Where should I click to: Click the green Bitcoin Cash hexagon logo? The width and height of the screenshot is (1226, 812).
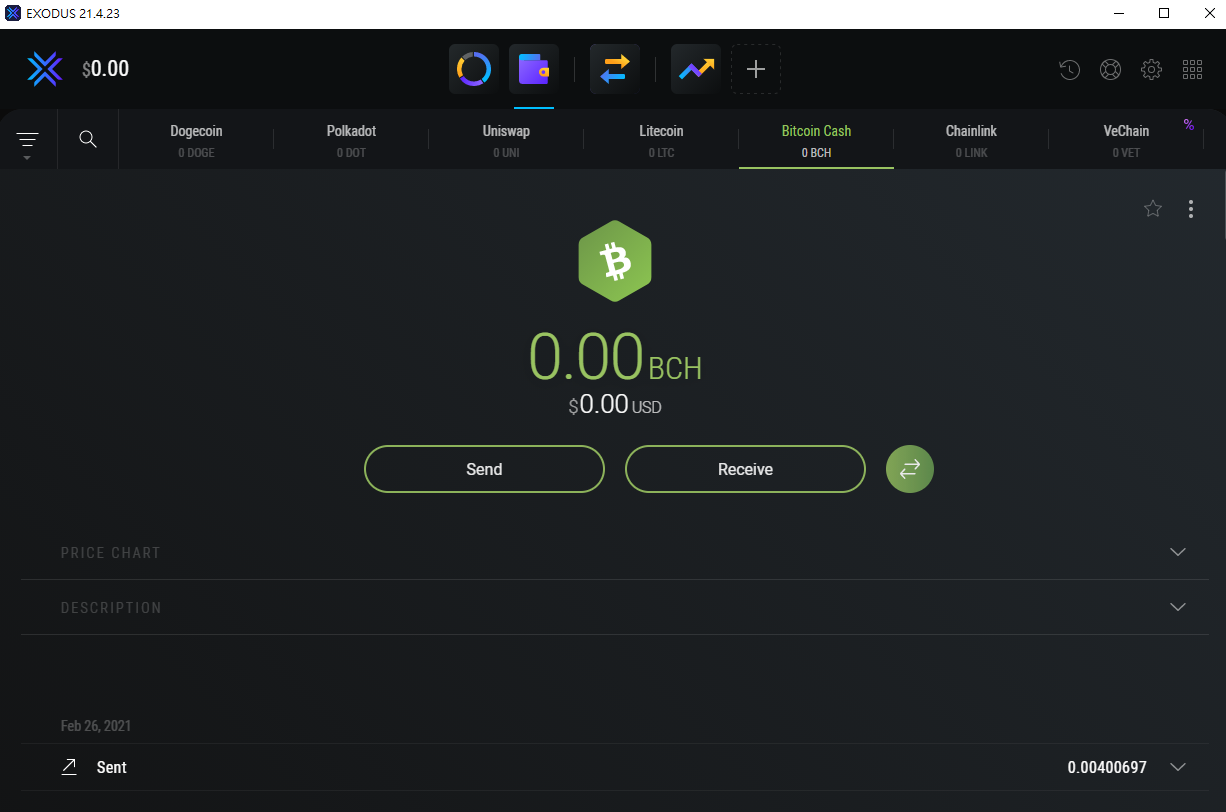(x=615, y=261)
